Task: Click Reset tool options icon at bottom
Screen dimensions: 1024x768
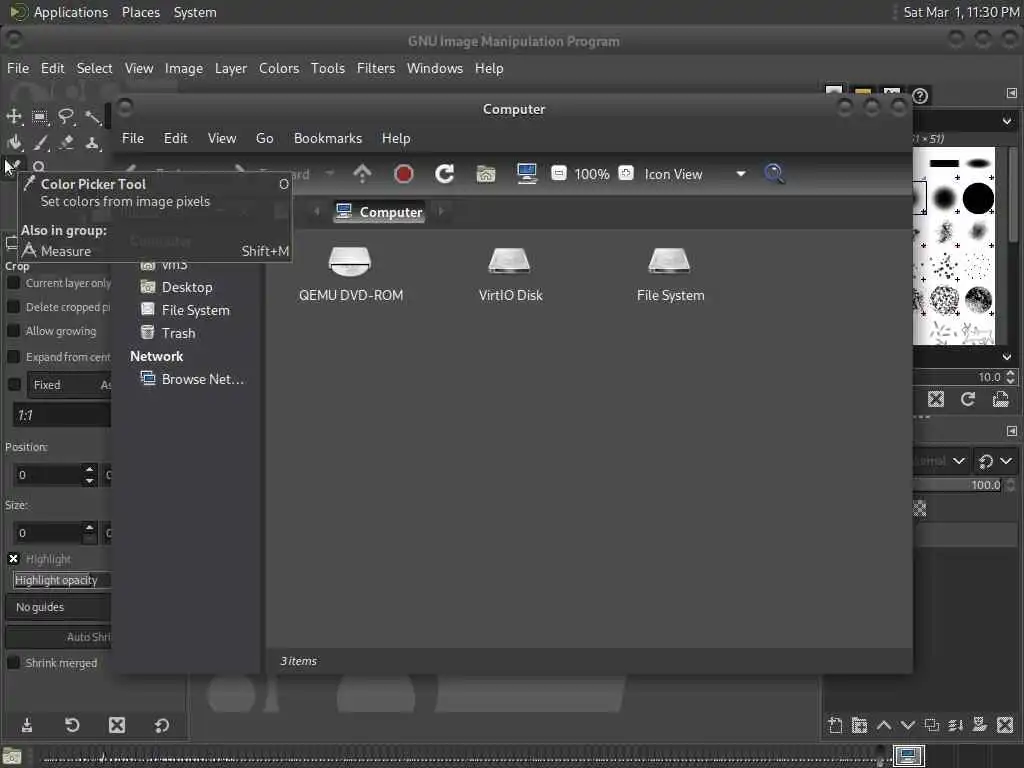Action: [161, 725]
